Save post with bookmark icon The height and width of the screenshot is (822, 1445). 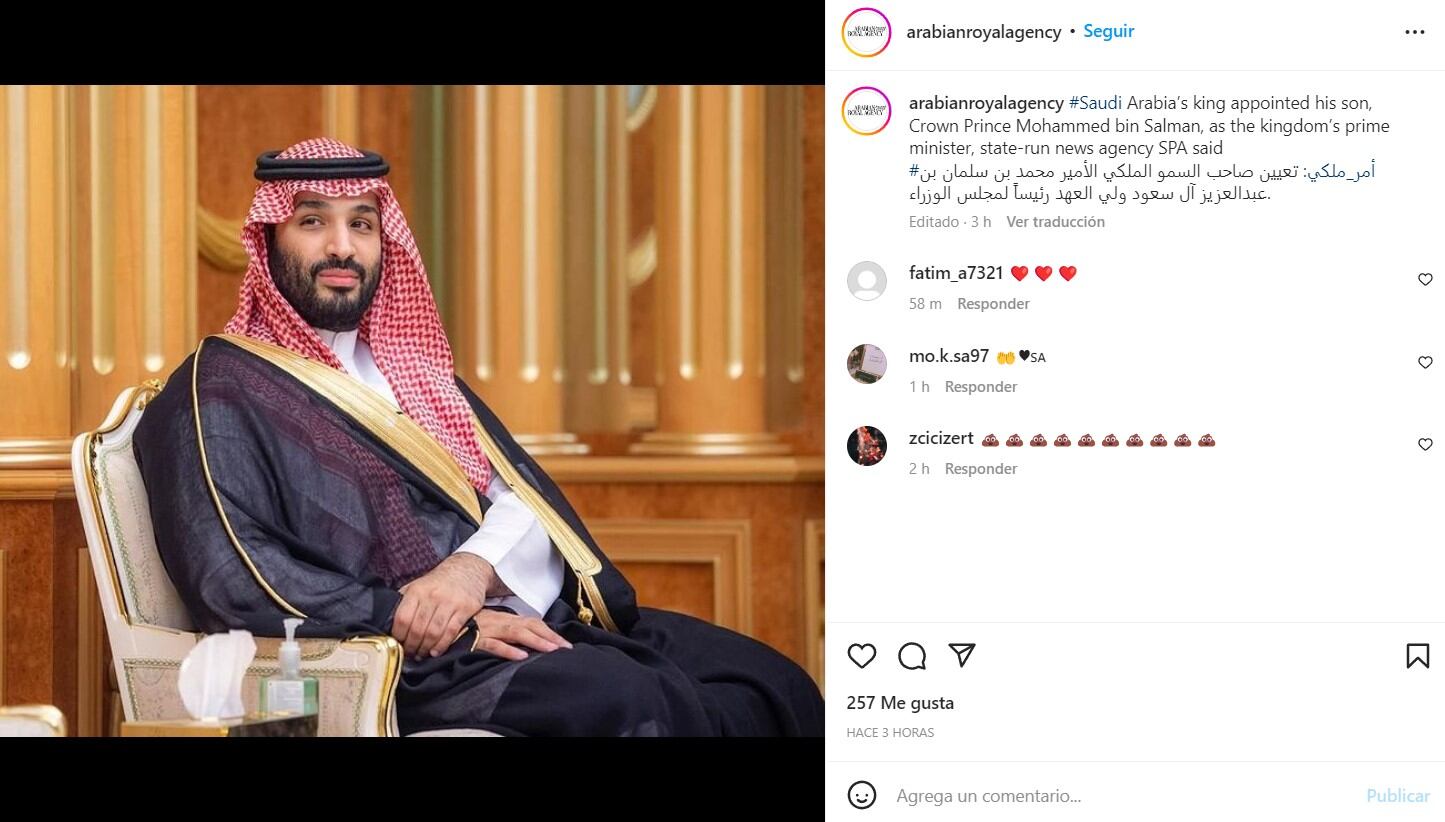point(1417,656)
